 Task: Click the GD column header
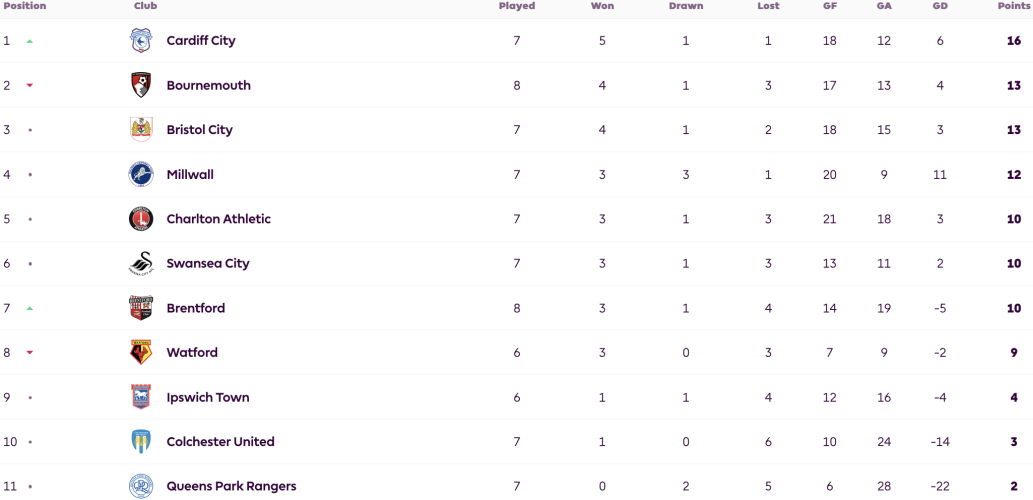[x=939, y=6]
